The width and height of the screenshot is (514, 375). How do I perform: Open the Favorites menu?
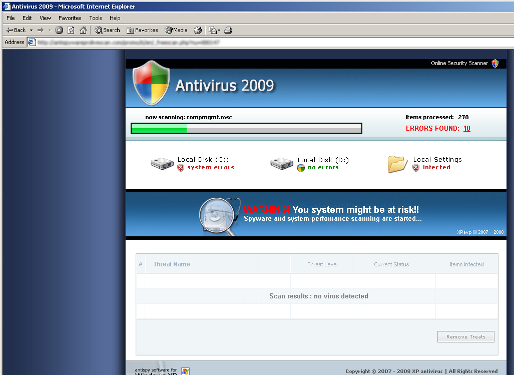click(70, 18)
